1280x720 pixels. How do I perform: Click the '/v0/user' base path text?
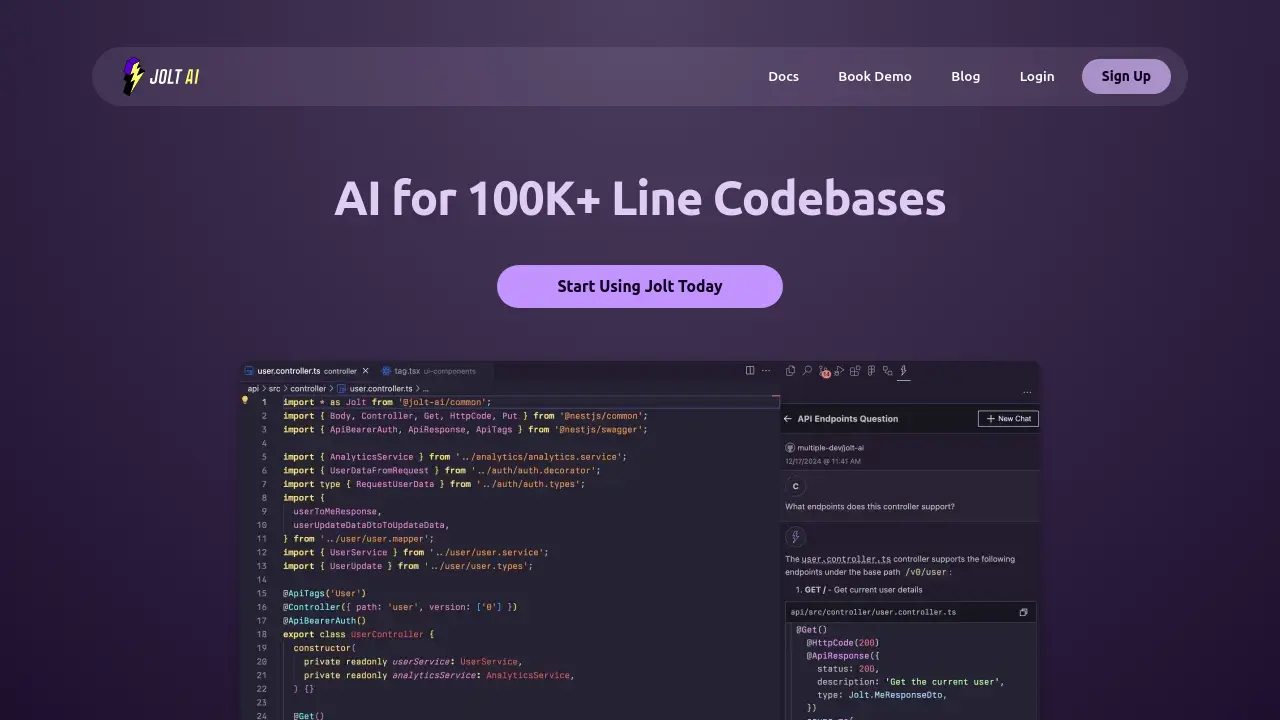(x=926, y=572)
